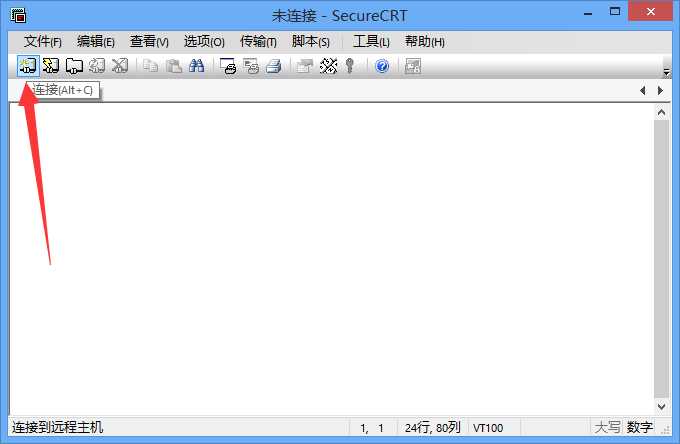Click the Quick Connect lightning icon
Viewport: 680px width, 444px height.
(x=51, y=66)
